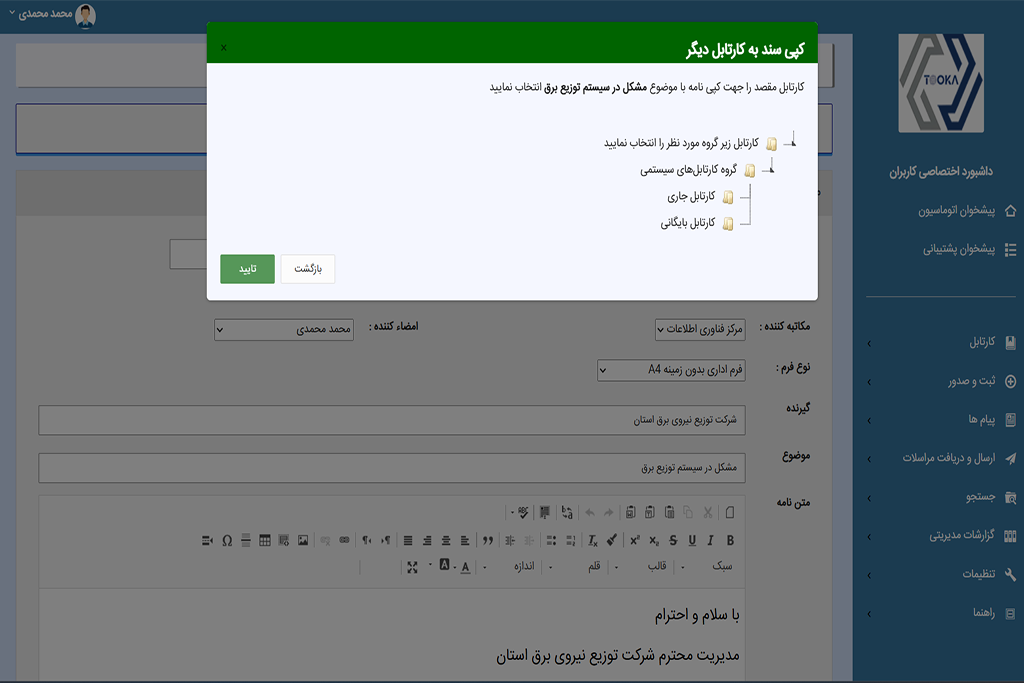
Task: Open the امضاء کننده signer dropdown
Action: 284,329
